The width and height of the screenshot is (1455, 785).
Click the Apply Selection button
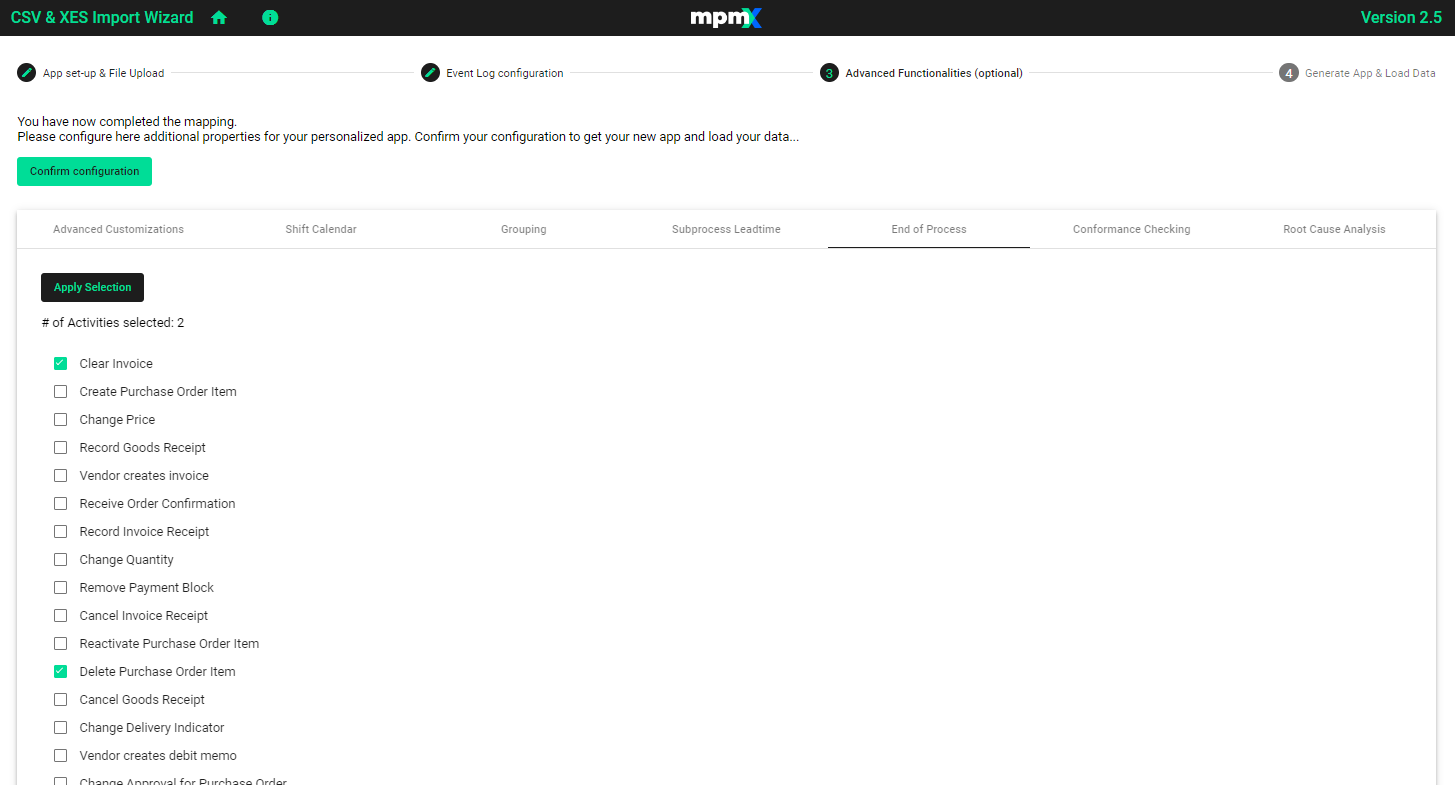pyautogui.click(x=92, y=287)
